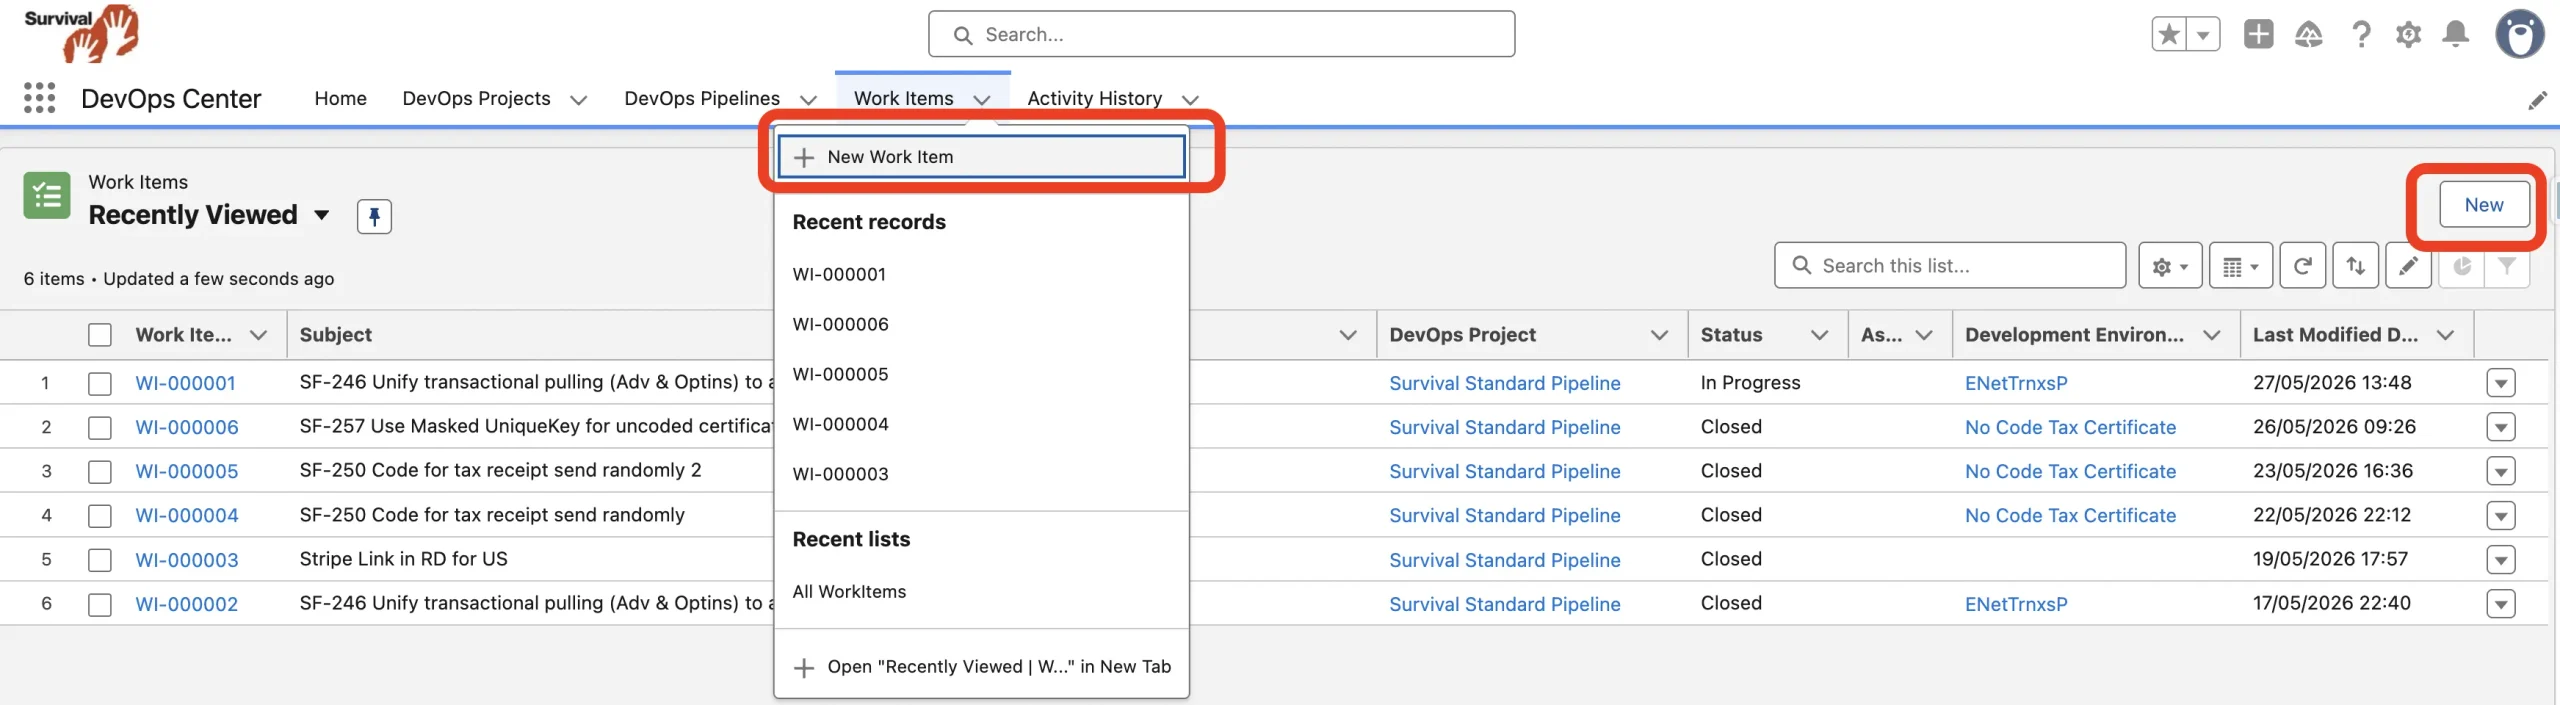Viewport: 2560px width, 705px height.
Task: Click the global Search field
Action: point(1221,35)
